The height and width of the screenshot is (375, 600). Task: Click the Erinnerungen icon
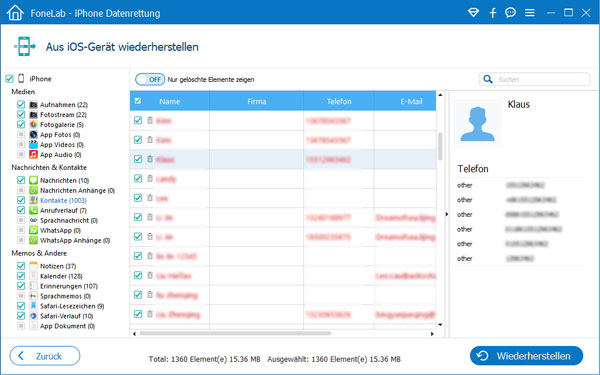34,286
